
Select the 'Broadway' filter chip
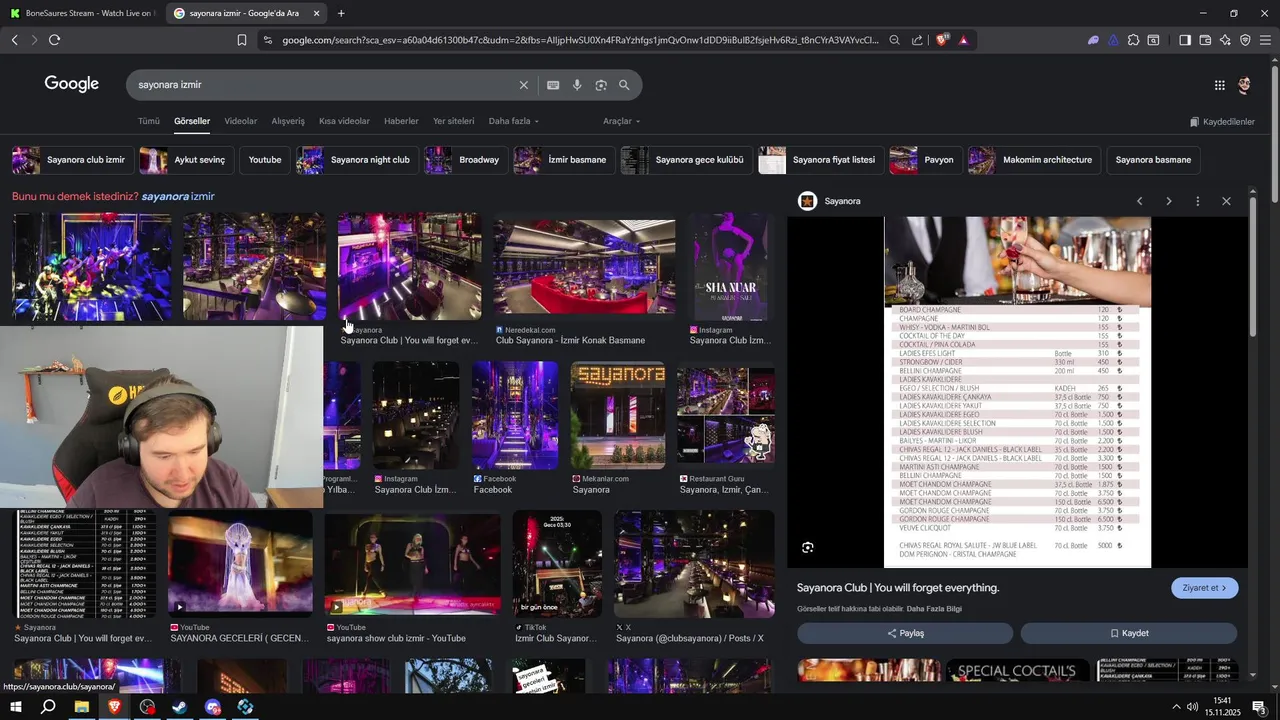(465, 160)
